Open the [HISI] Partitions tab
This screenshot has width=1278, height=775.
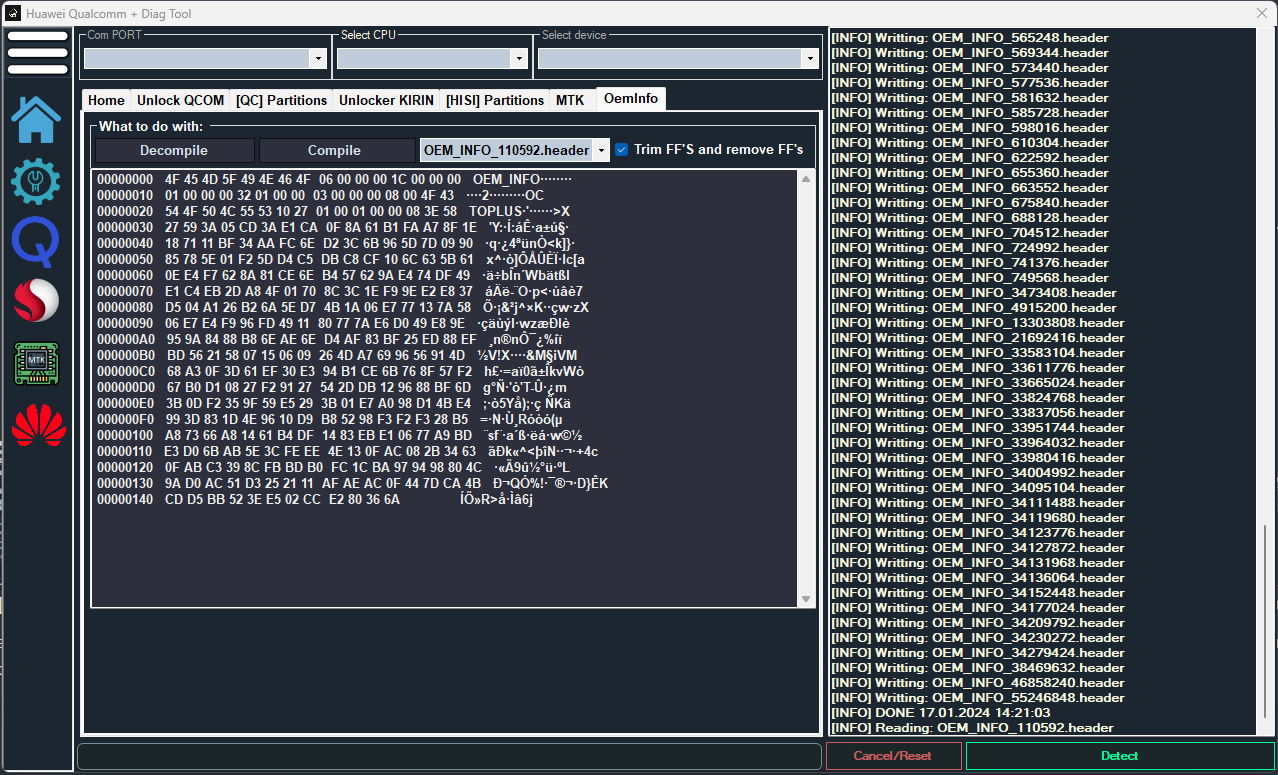coord(495,100)
